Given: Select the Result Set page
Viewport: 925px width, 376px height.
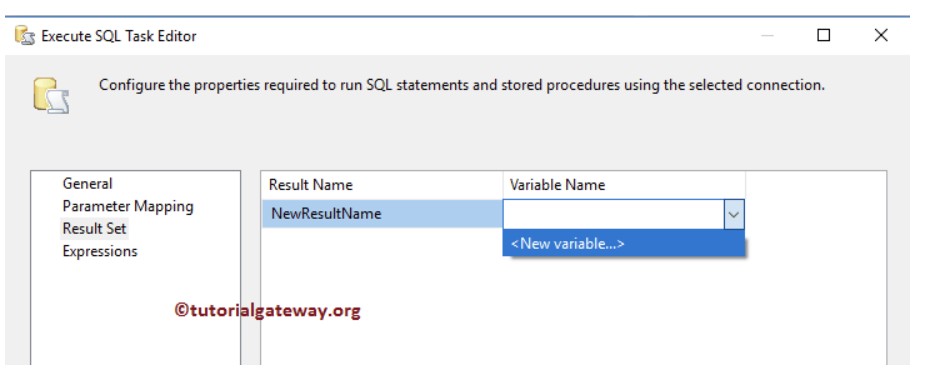Looking at the screenshot, I should [94, 228].
